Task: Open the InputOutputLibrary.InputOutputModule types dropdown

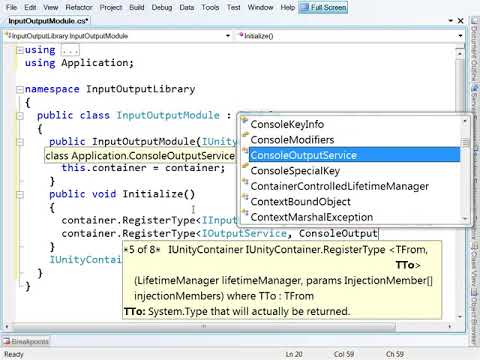Action: click(228, 36)
